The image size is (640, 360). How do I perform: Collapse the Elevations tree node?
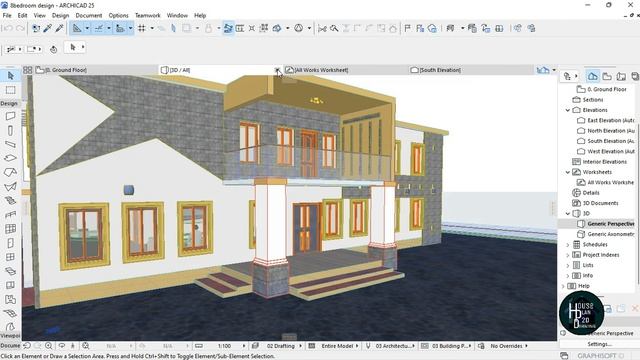pos(568,110)
